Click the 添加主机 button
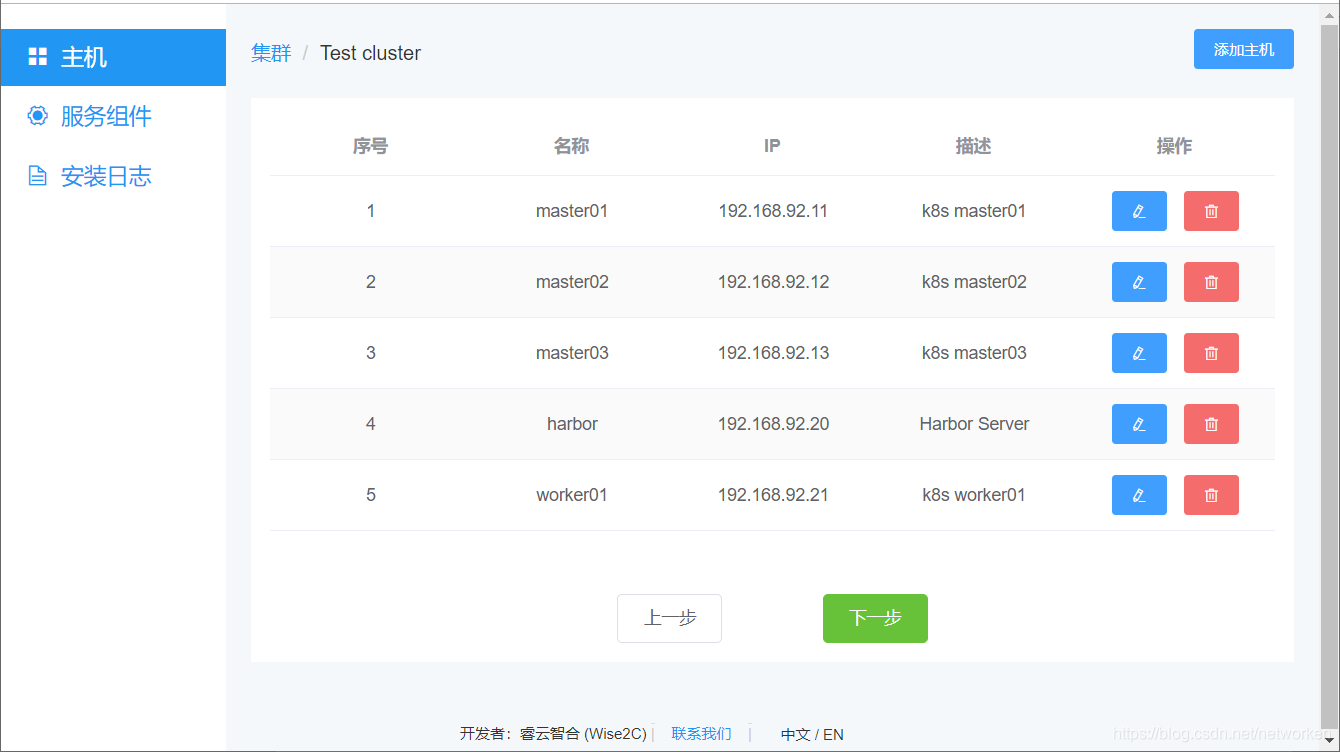 pyautogui.click(x=1243, y=49)
